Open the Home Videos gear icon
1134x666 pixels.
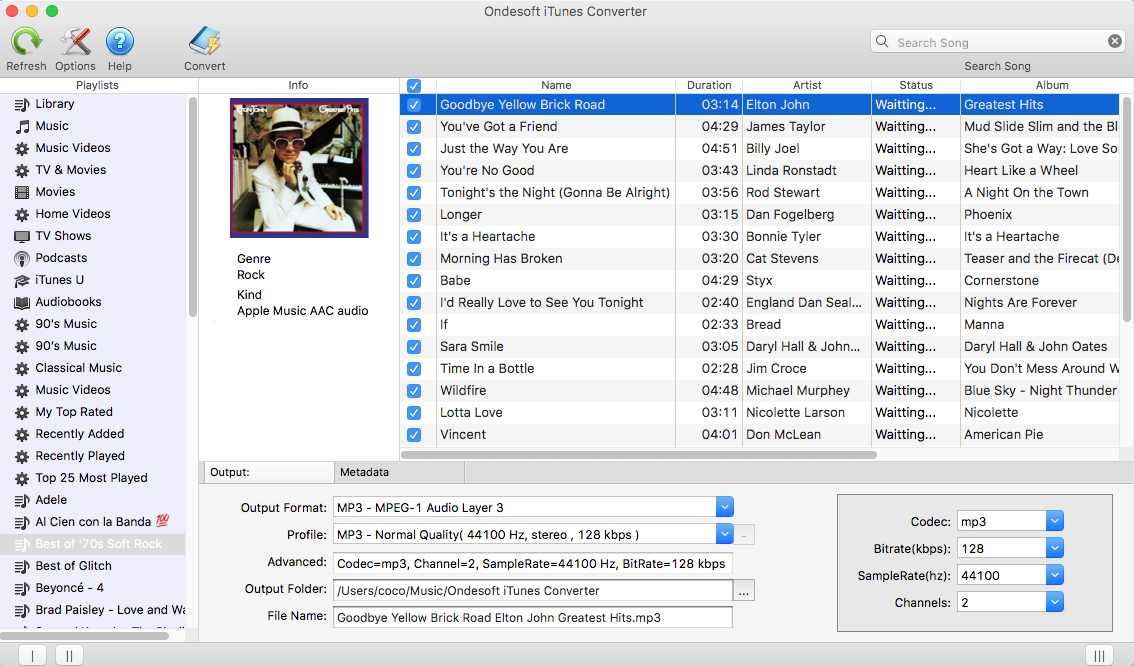(22, 215)
